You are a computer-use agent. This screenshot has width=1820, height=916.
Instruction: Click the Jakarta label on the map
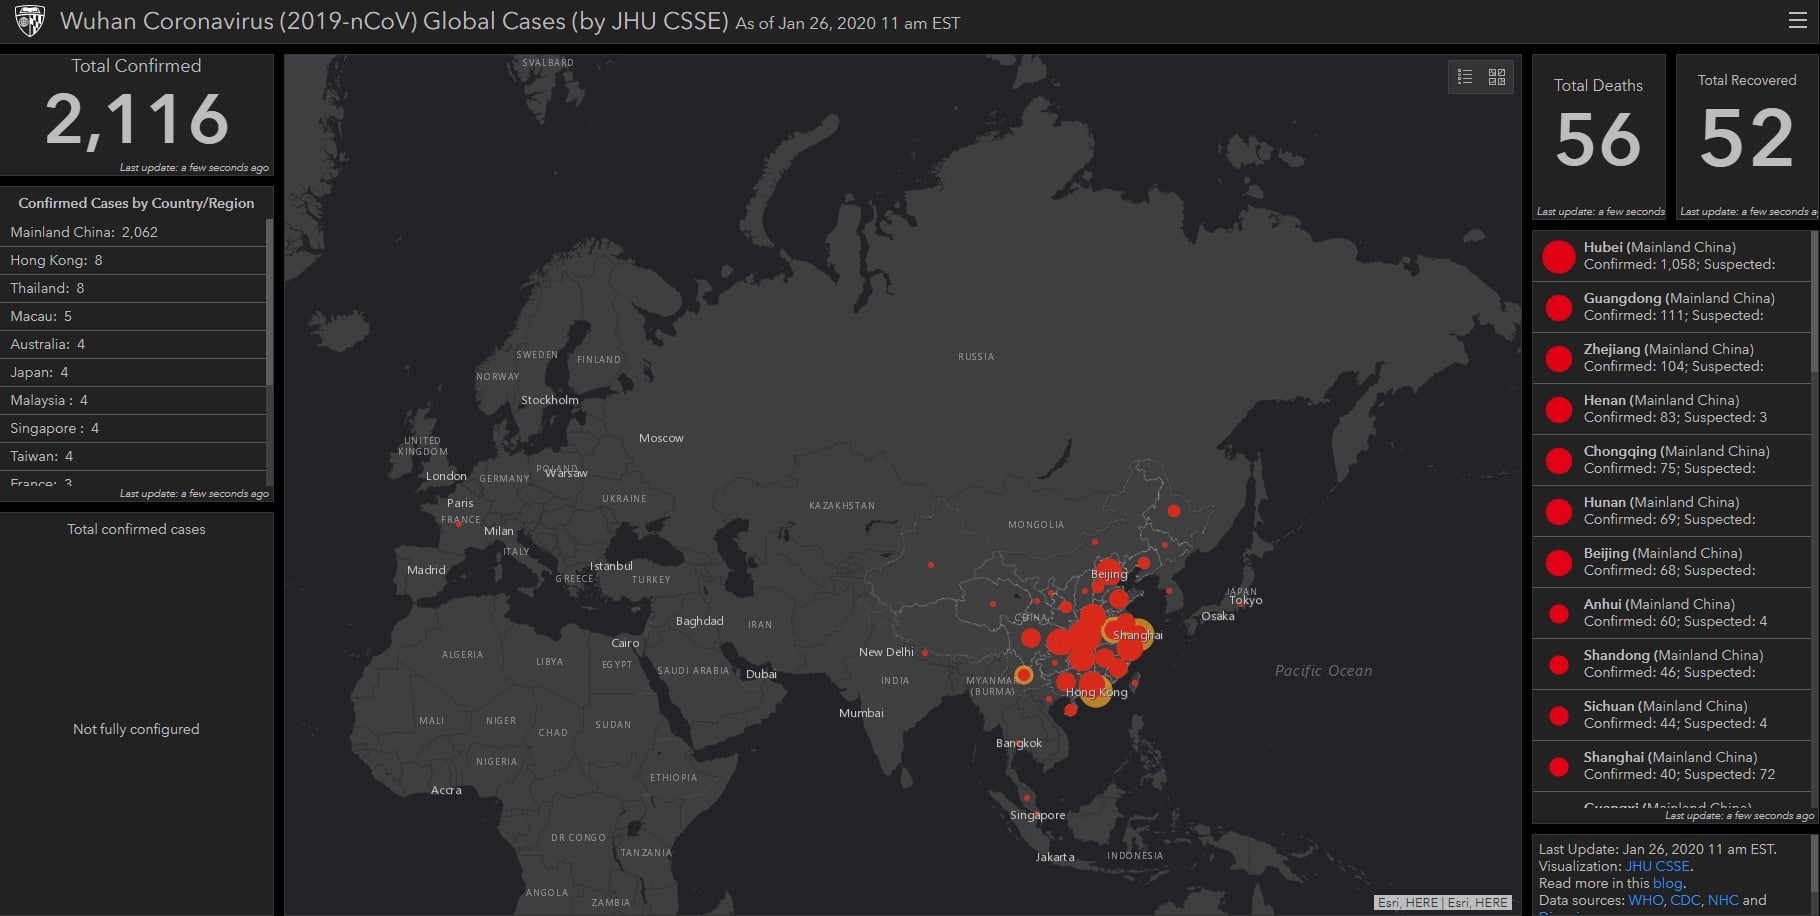1055,857
